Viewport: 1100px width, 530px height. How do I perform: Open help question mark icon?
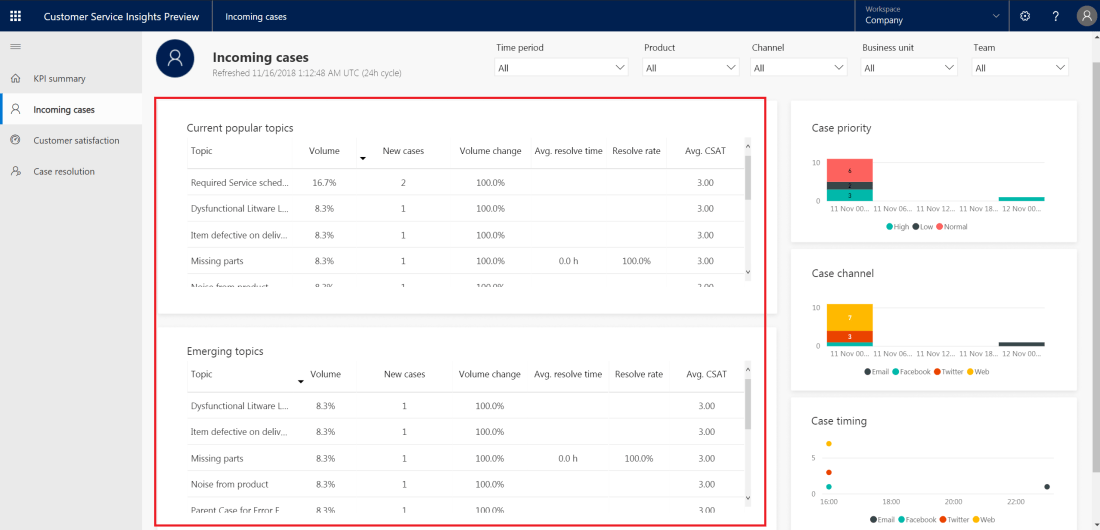click(1055, 16)
